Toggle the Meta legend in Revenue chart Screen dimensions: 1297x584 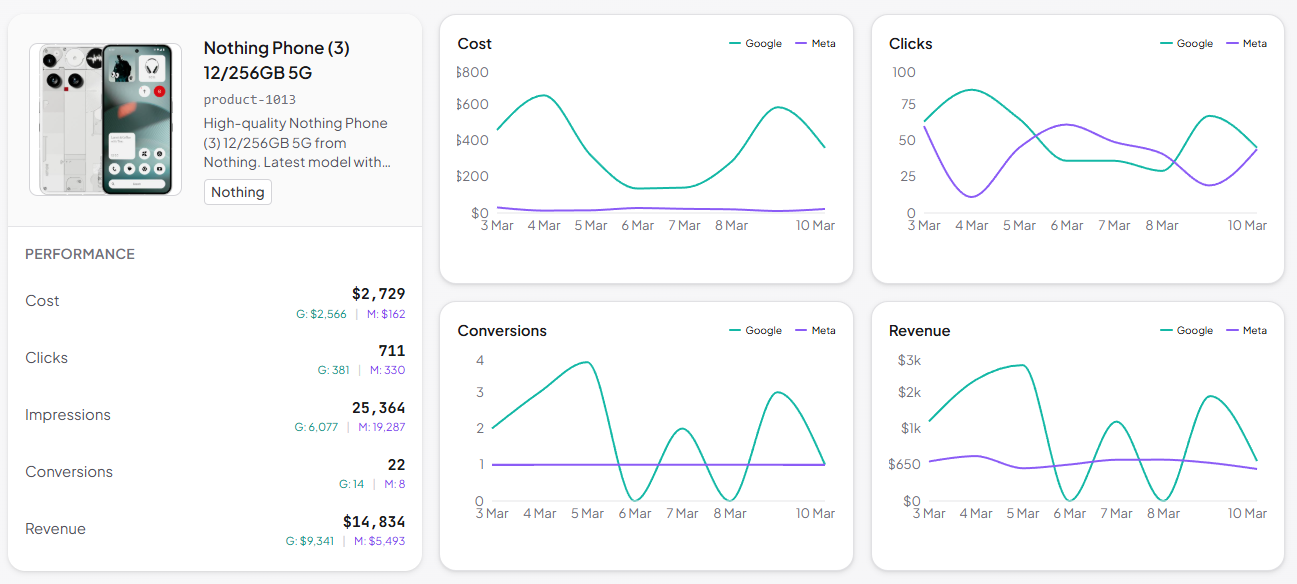click(x=1246, y=330)
